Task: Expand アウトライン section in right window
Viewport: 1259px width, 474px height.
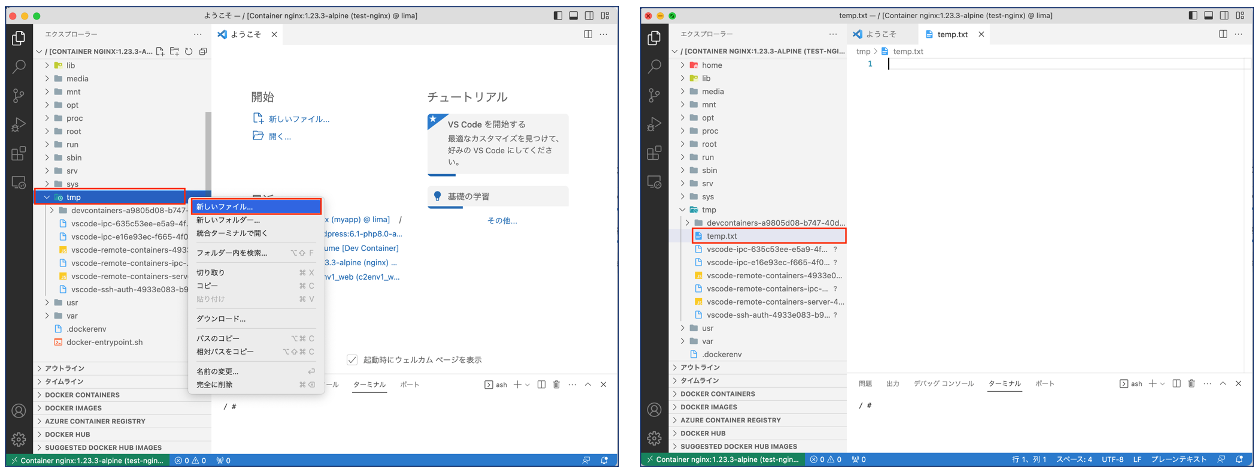Action: (759, 368)
